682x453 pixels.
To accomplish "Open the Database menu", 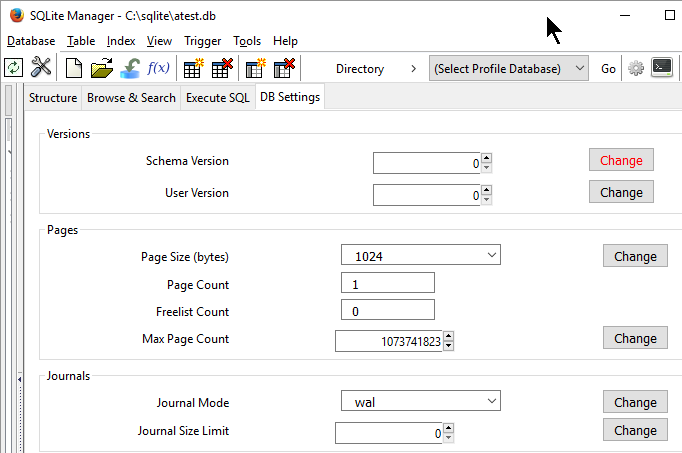I will pos(31,41).
